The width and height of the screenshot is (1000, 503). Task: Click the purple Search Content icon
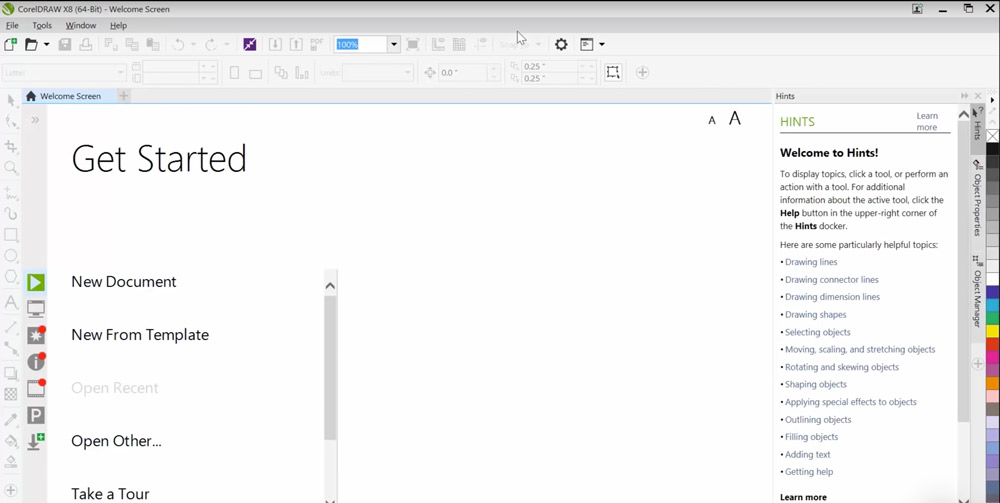coord(250,45)
